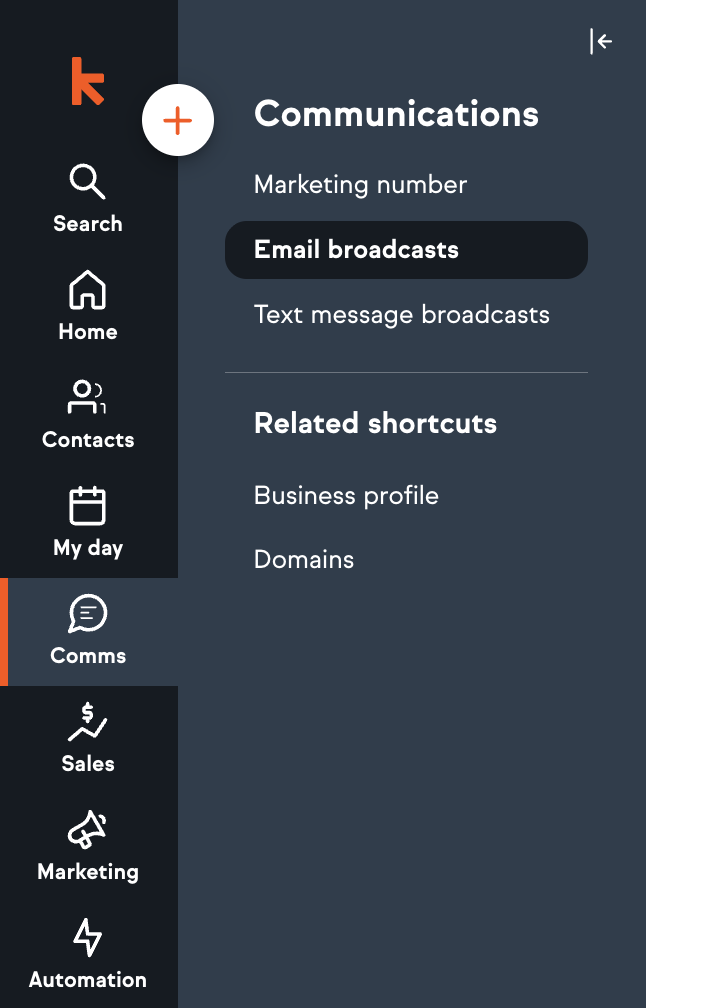Select Email broadcasts menu item
704x1008 pixels.
pos(406,250)
